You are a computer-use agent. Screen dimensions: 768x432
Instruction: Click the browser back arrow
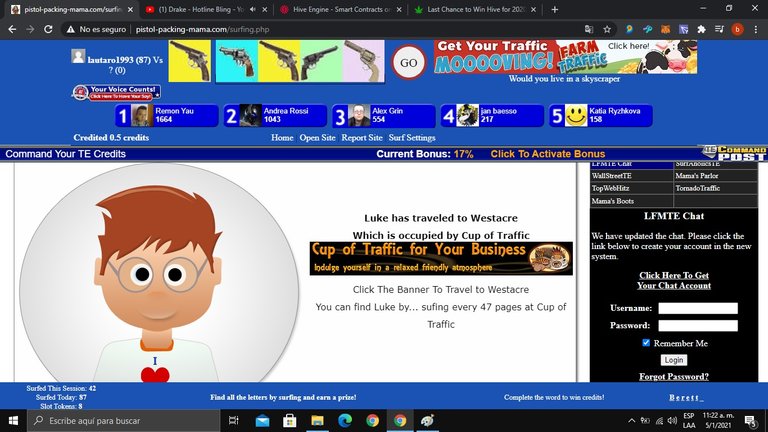pyautogui.click(x=12, y=29)
